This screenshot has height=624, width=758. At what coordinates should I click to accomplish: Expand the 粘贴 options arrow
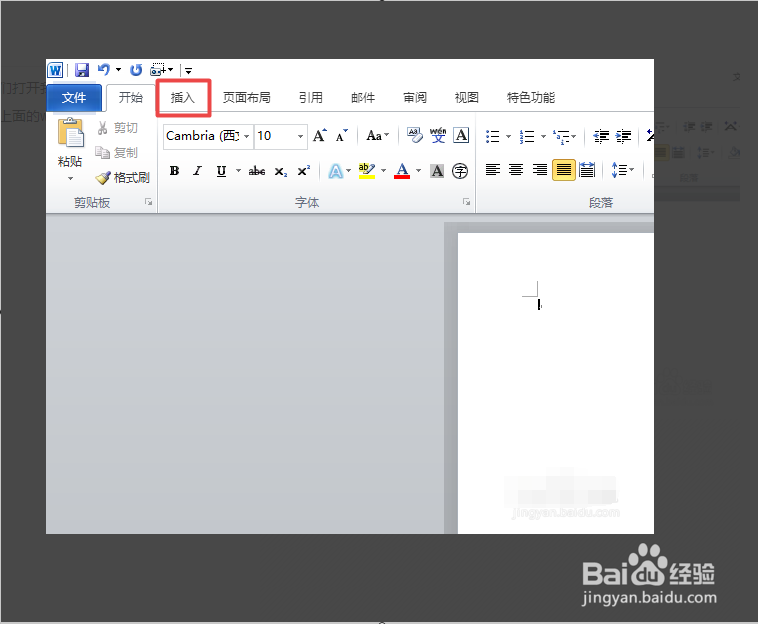(71, 179)
